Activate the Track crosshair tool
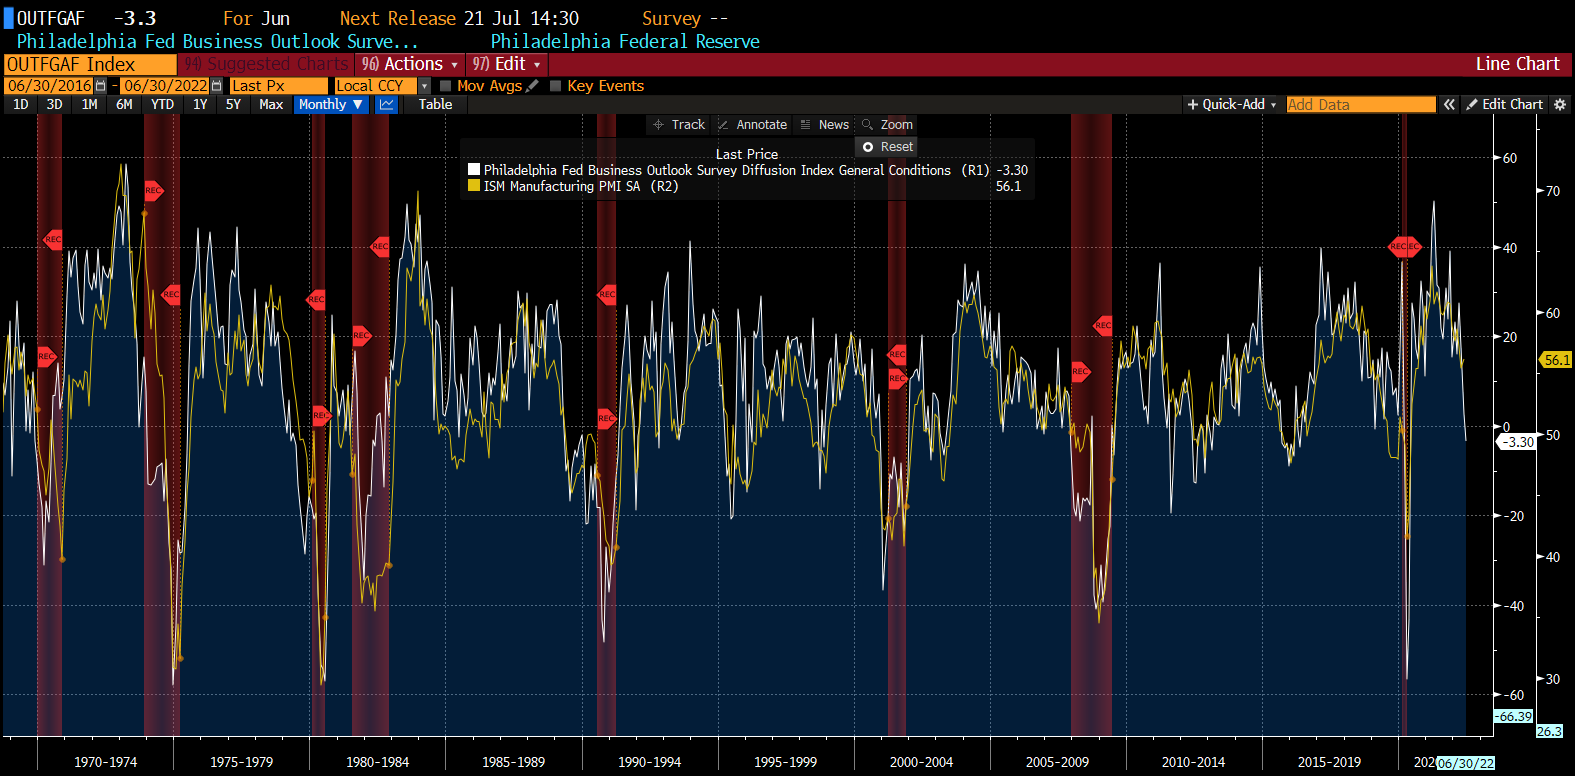The width and height of the screenshot is (1575, 776). click(678, 125)
